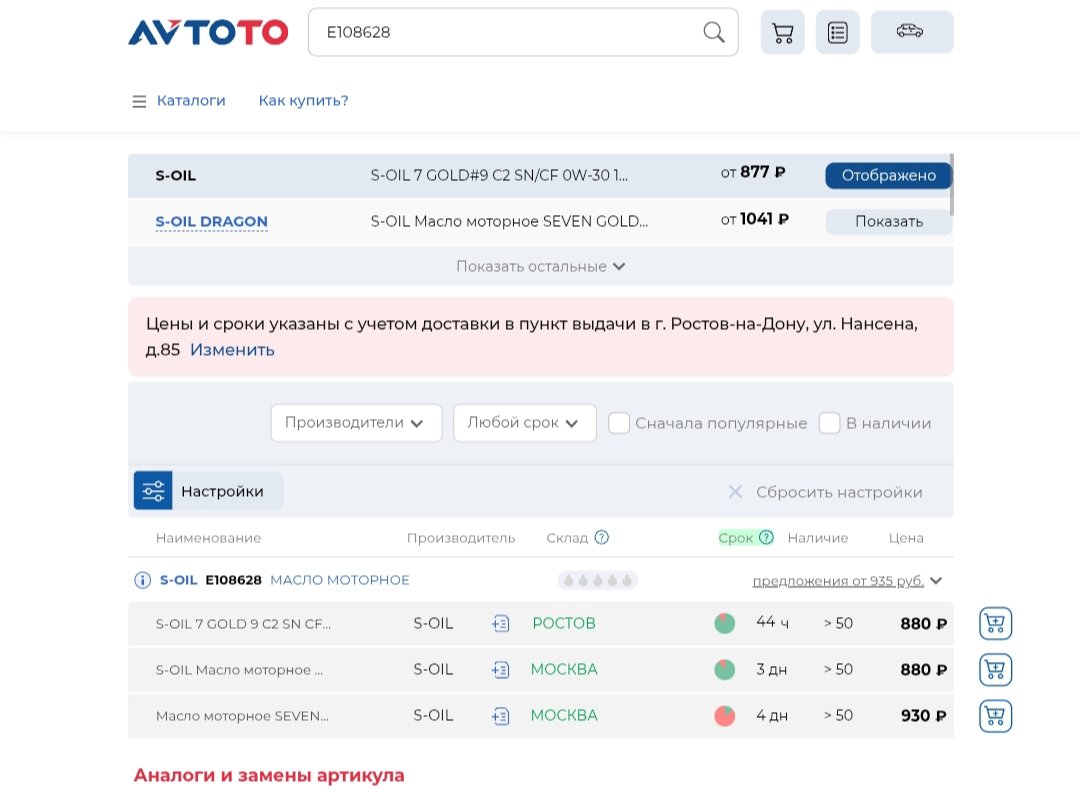This screenshot has height=789, width=1080.
Task: Click the brand list scrollbar
Action: tap(952, 184)
